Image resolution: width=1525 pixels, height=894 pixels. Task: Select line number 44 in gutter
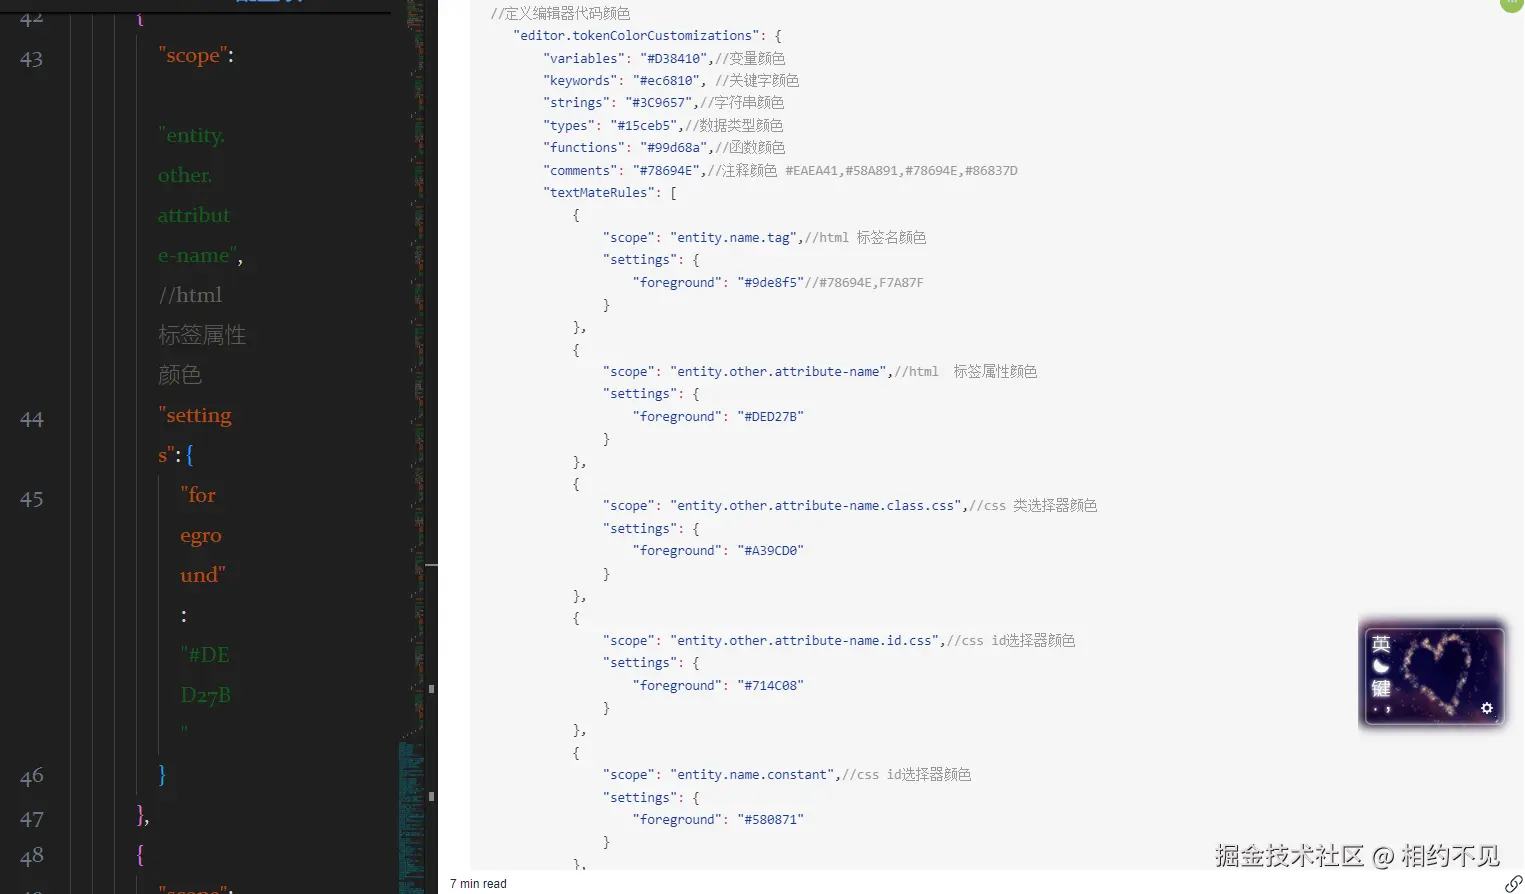click(31, 419)
